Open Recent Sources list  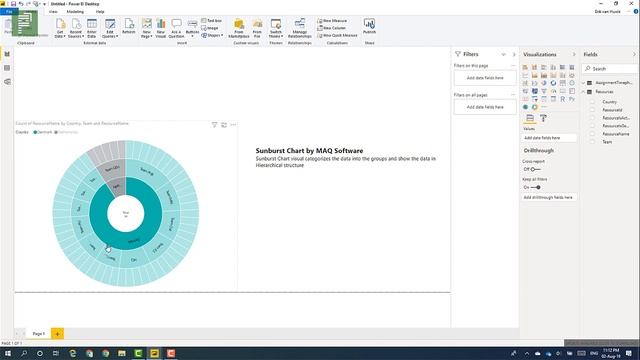coord(76,28)
